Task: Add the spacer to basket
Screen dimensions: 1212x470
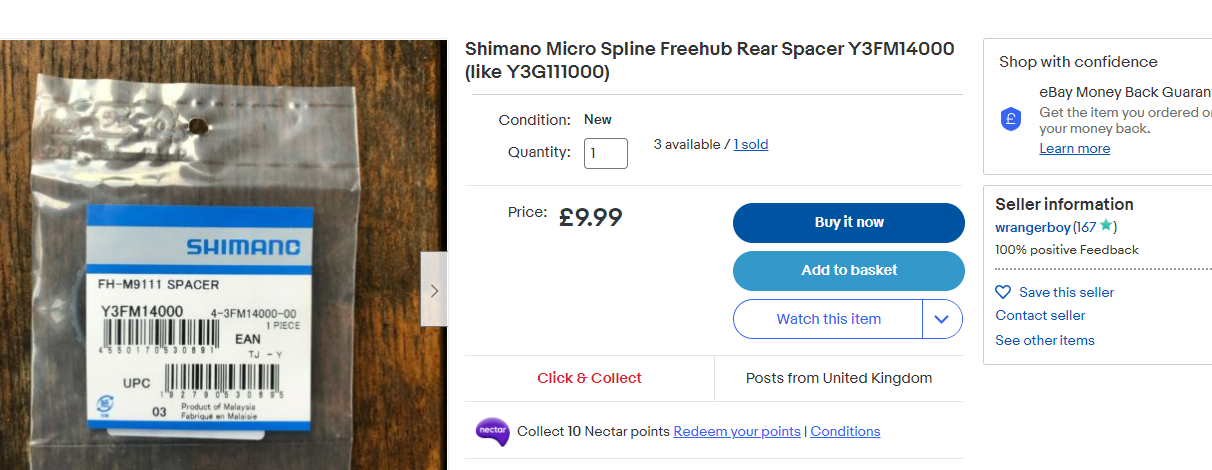Action: tap(849, 271)
